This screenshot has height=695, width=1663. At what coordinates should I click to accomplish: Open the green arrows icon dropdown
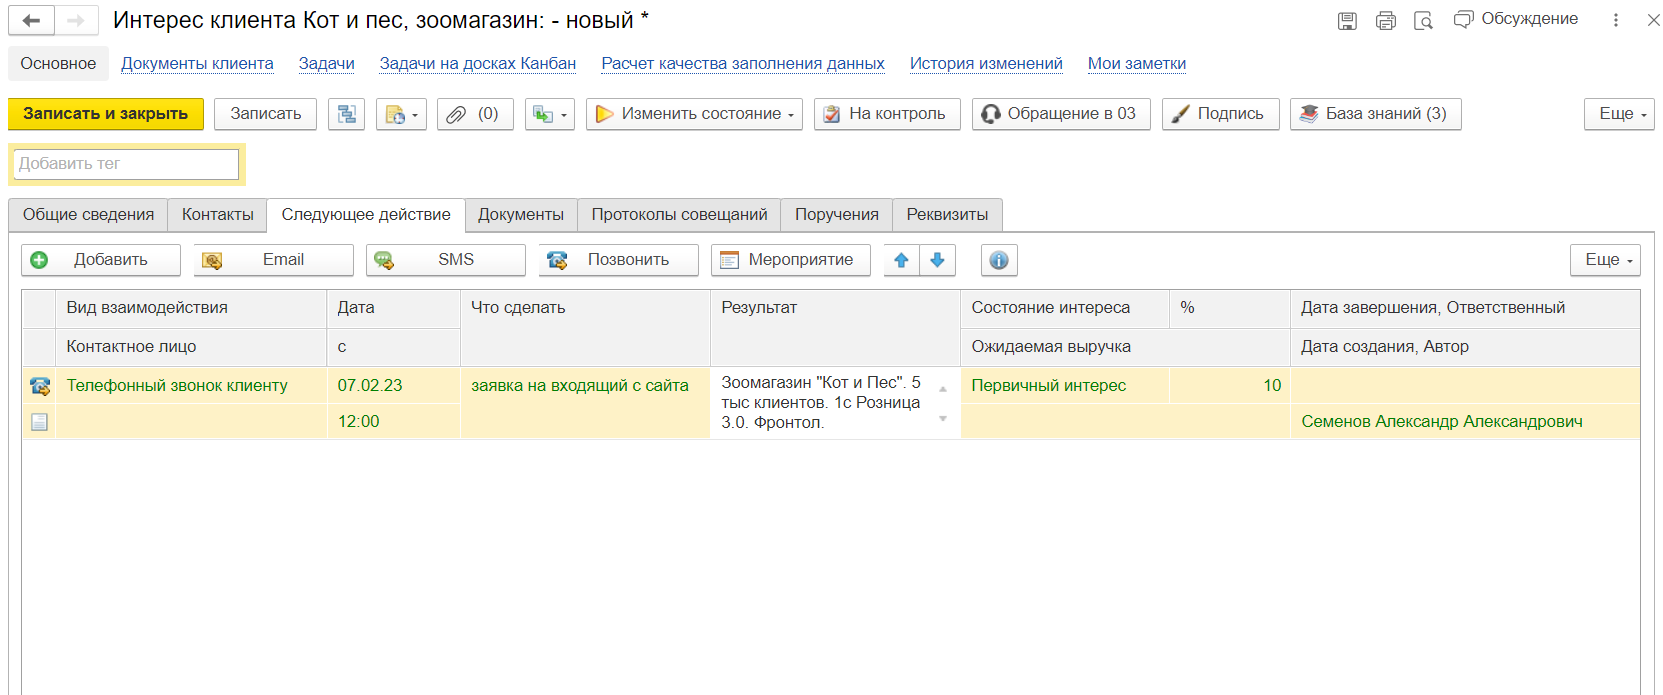click(x=549, y=114)
